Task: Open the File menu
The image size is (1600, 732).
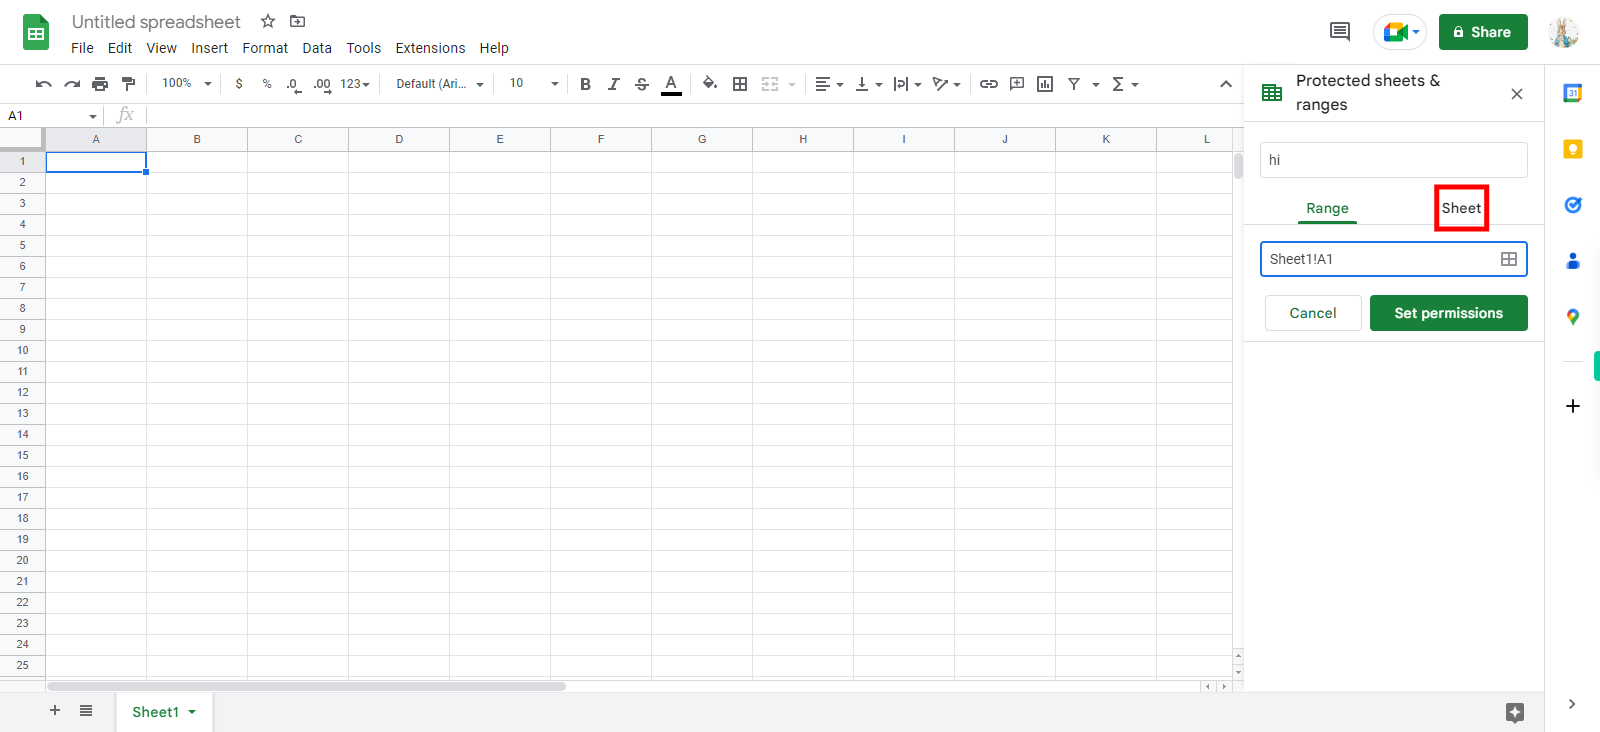Action: tap(82, 48)
